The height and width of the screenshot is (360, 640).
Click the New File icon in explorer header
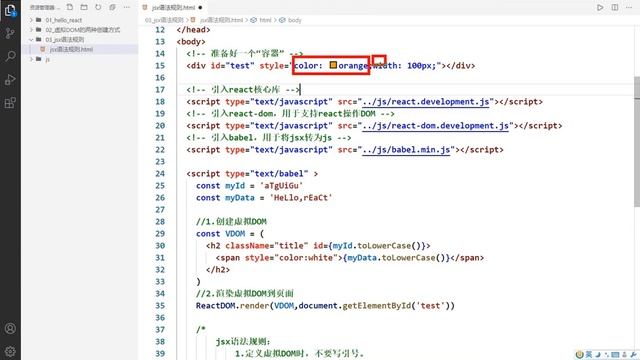pos(70,7)
